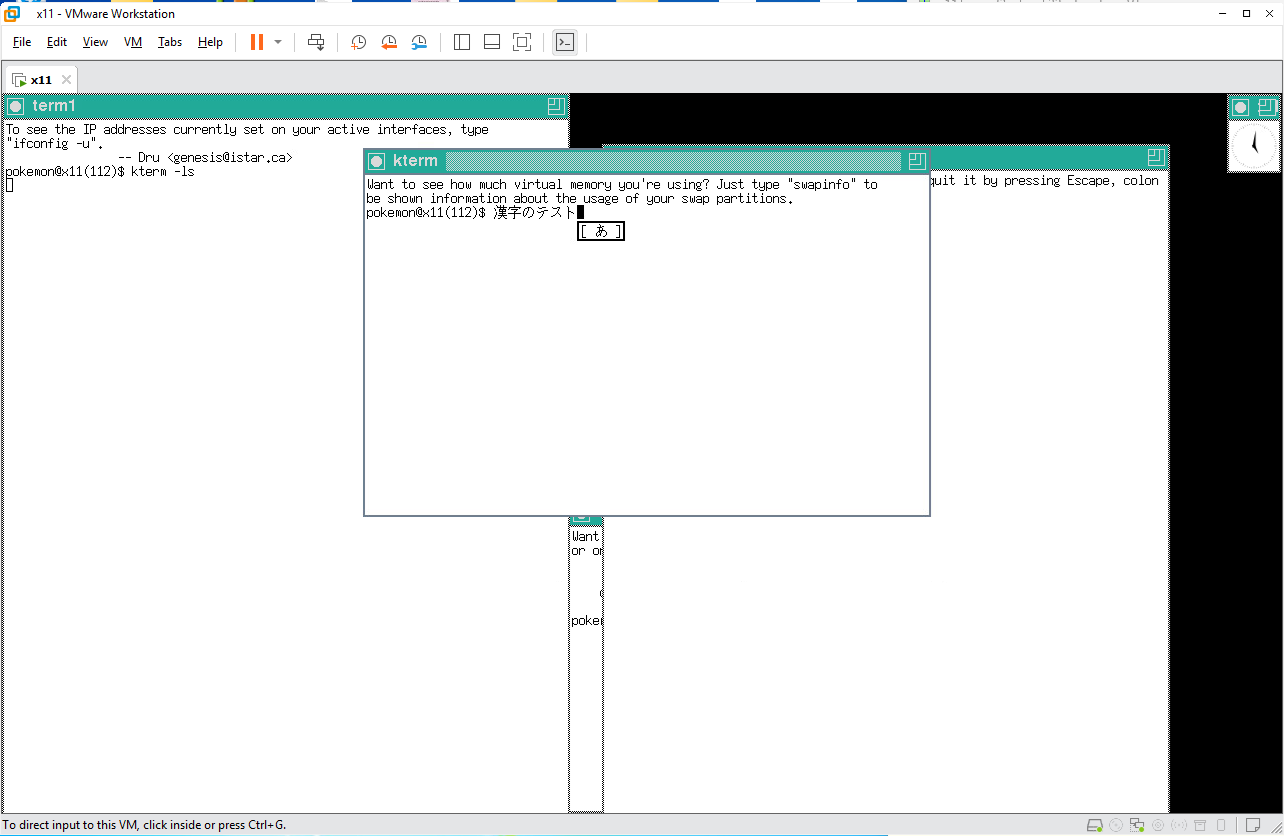Click the hard disk status icon
Image resolution: width=1284 pixels, height=836 pixels.
[x=1095, y=826]
